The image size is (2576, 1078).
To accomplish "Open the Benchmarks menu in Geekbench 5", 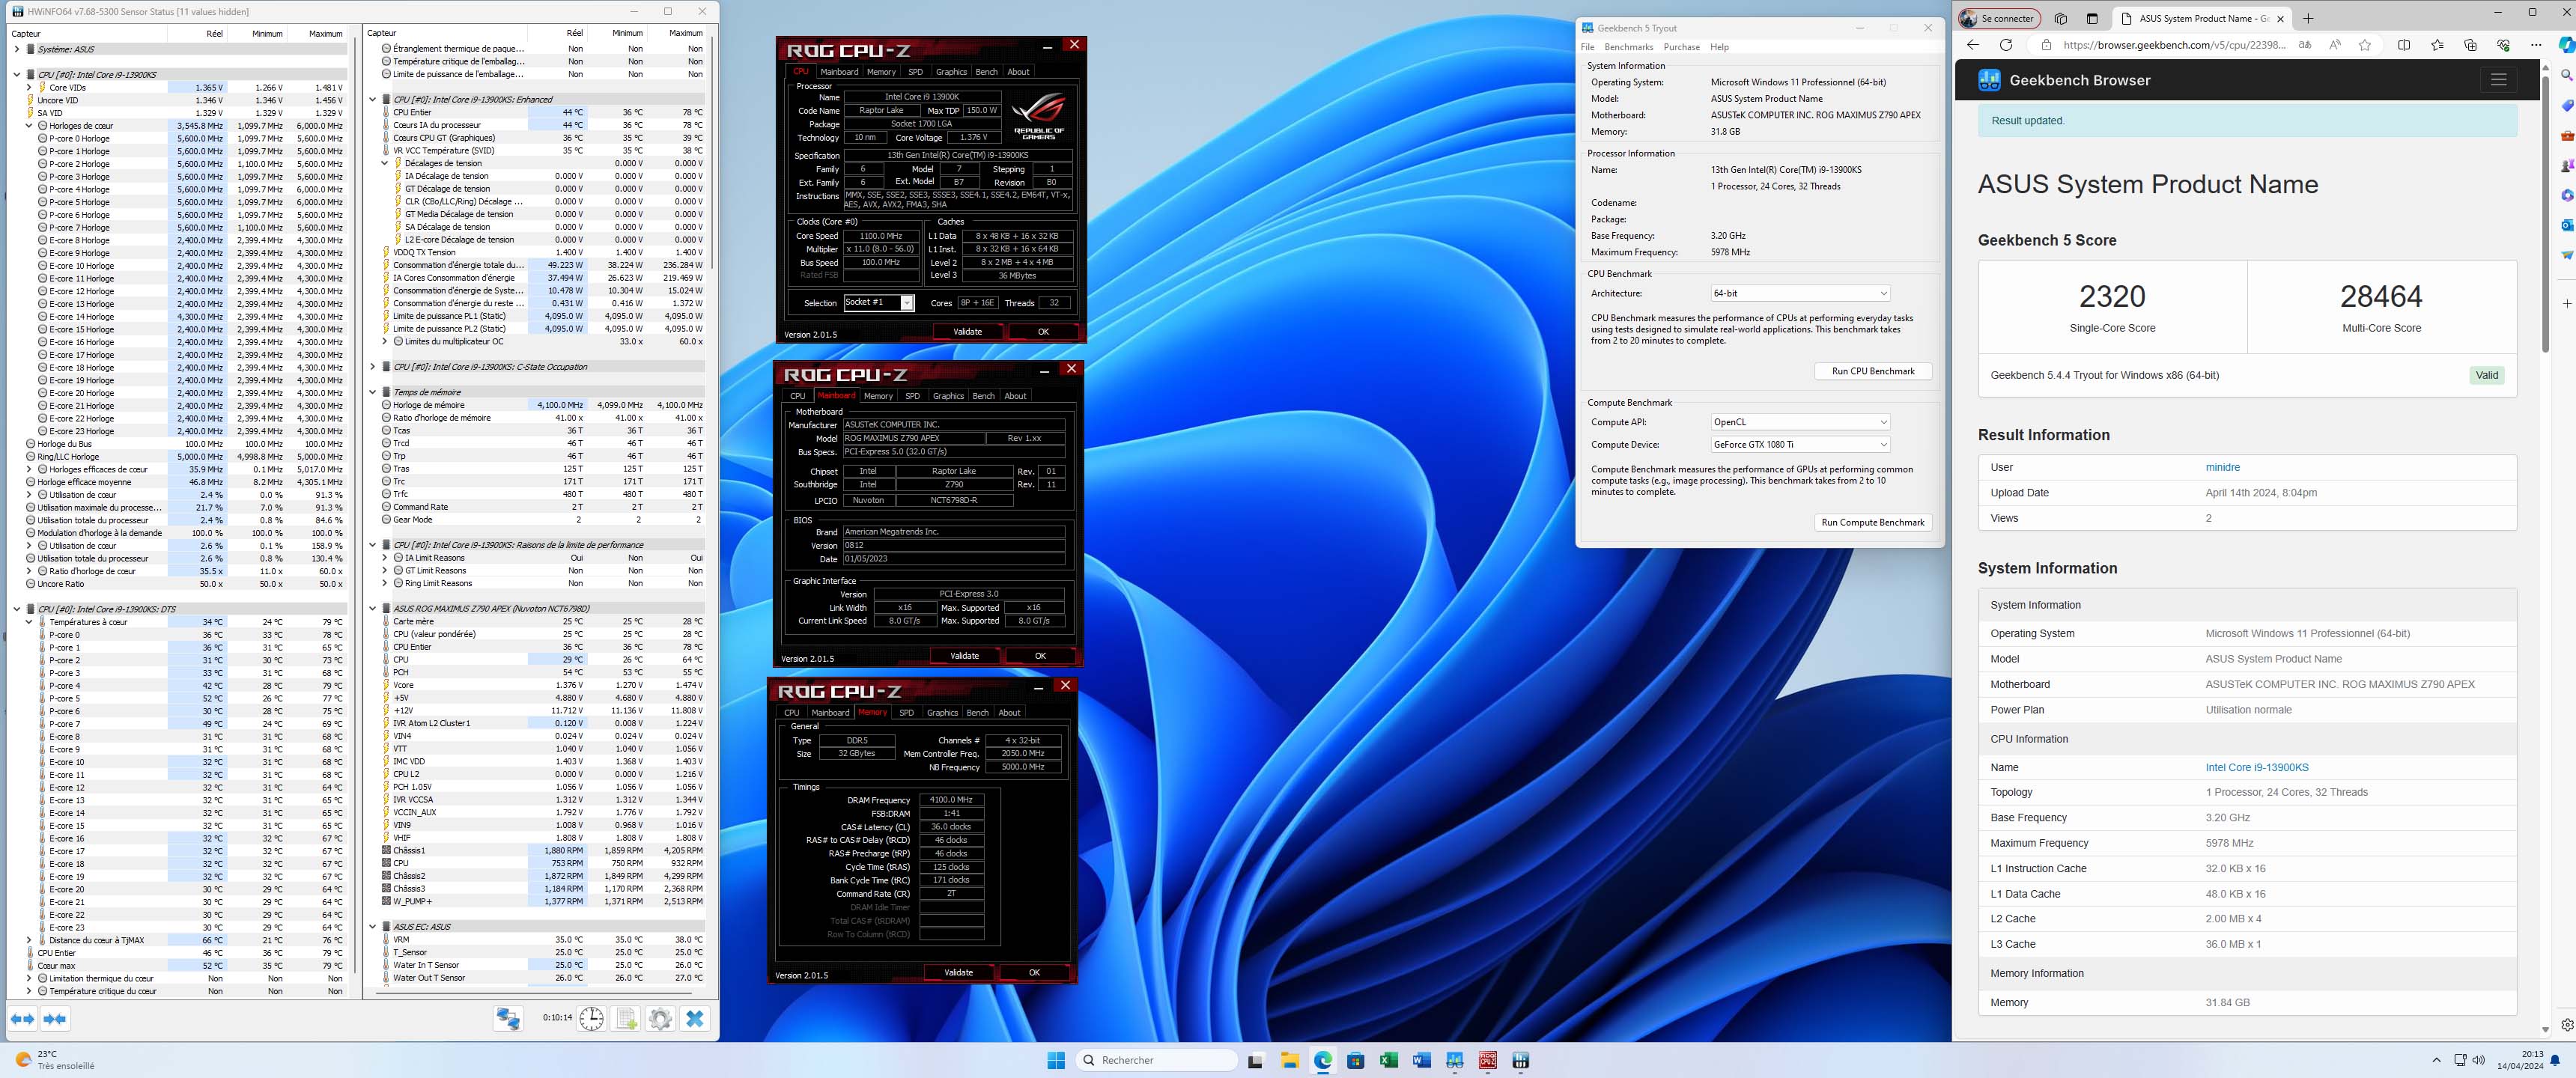I will point(1628,47).
